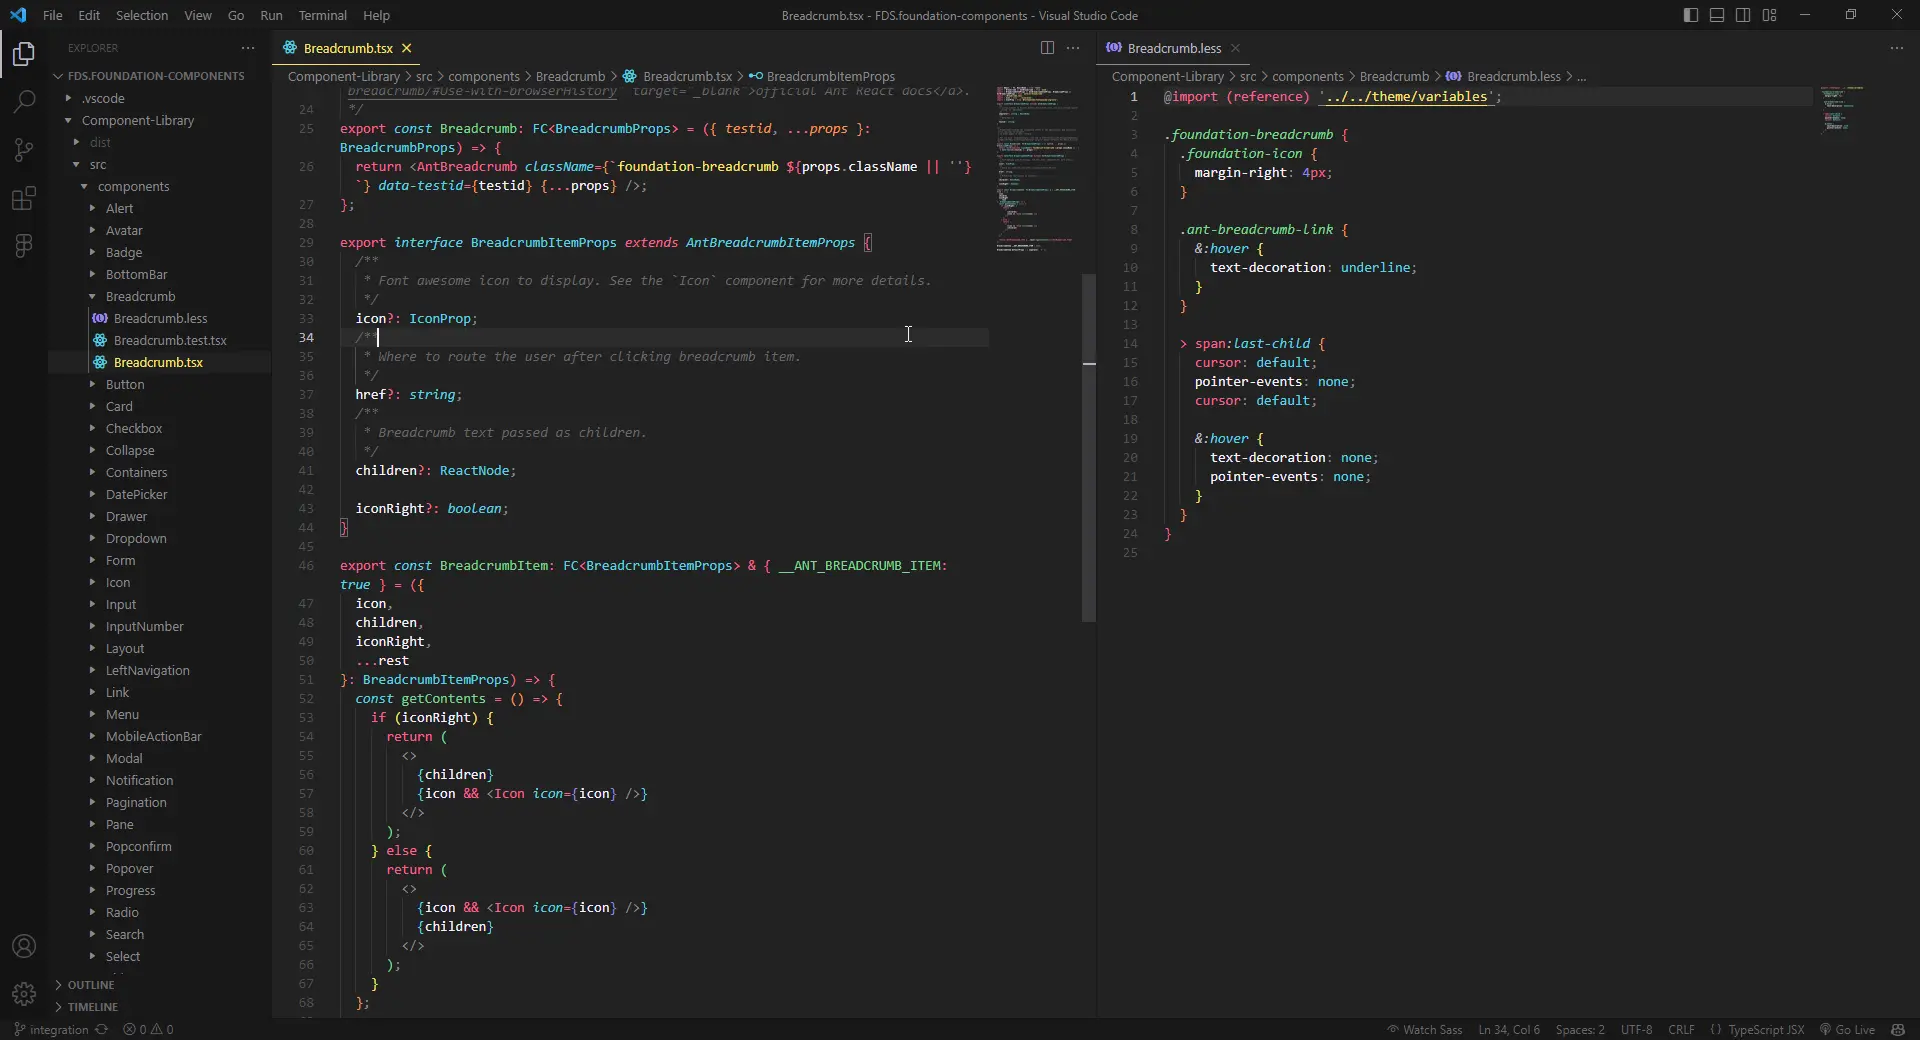This screenshot has width=1920, height=1040.
Task: Click the Go Live button
Action: click(x=1847, y=1029)
